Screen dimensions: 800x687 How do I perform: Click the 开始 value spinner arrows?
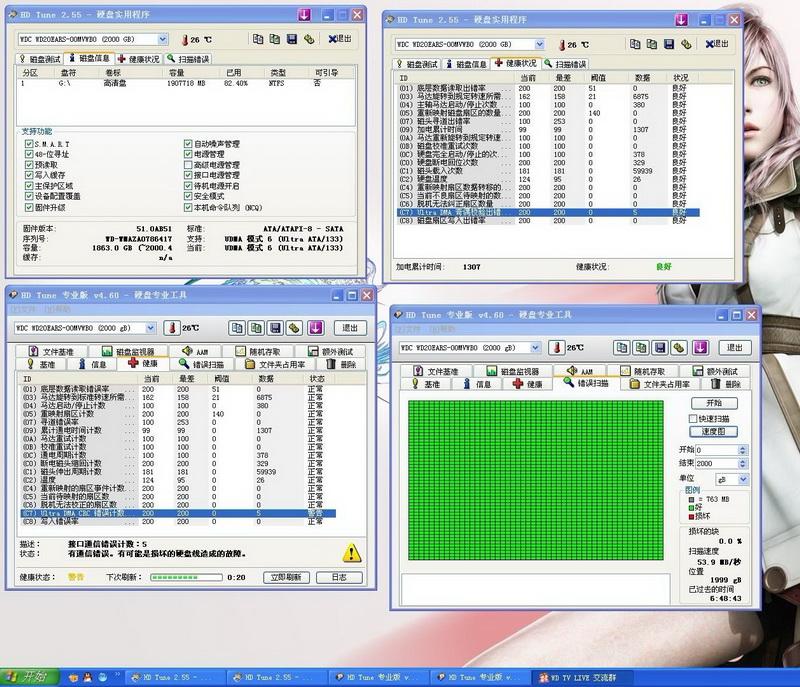point(743,450)
